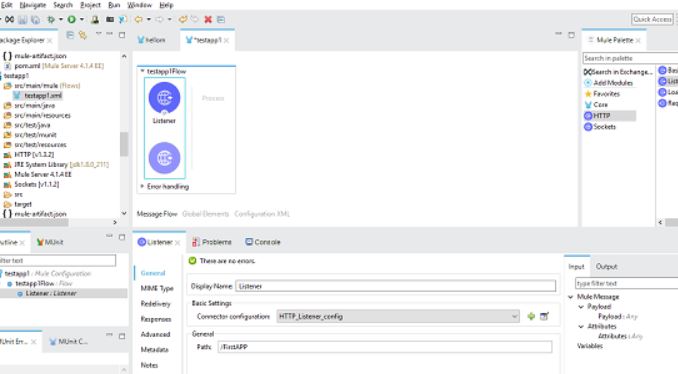The width and height of the screenshot is (678, 374).
Task: Click the forward navigation arrow icon
Action: click(x=160, y=19)
